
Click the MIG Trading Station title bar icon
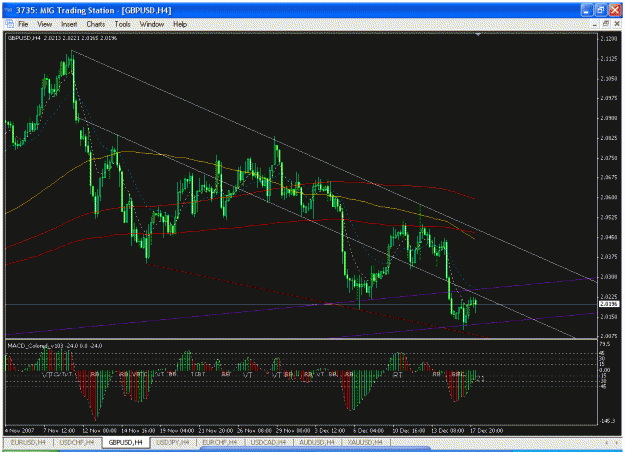click(8, 10)
